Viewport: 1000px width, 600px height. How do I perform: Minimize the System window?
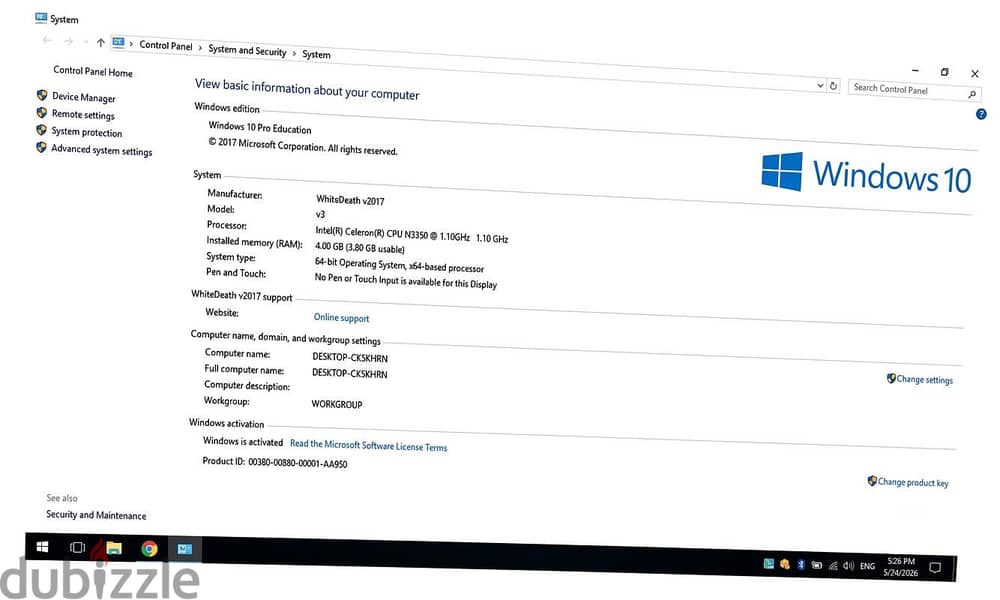915,71
